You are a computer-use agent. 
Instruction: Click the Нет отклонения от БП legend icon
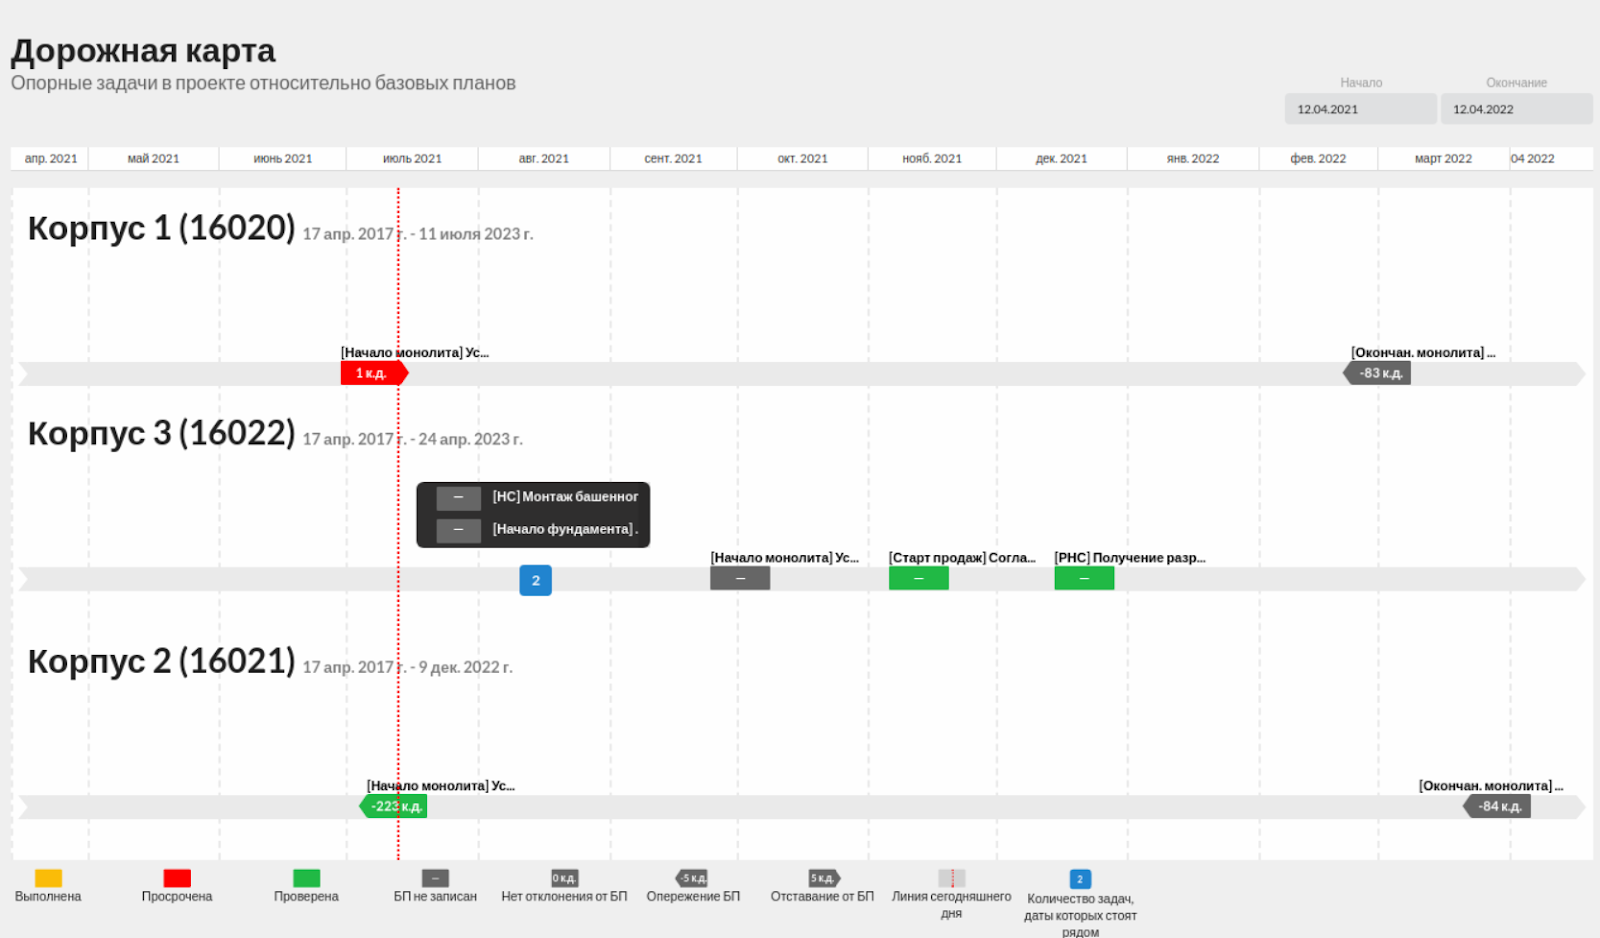pyautogui.click(x=565, y=878)
